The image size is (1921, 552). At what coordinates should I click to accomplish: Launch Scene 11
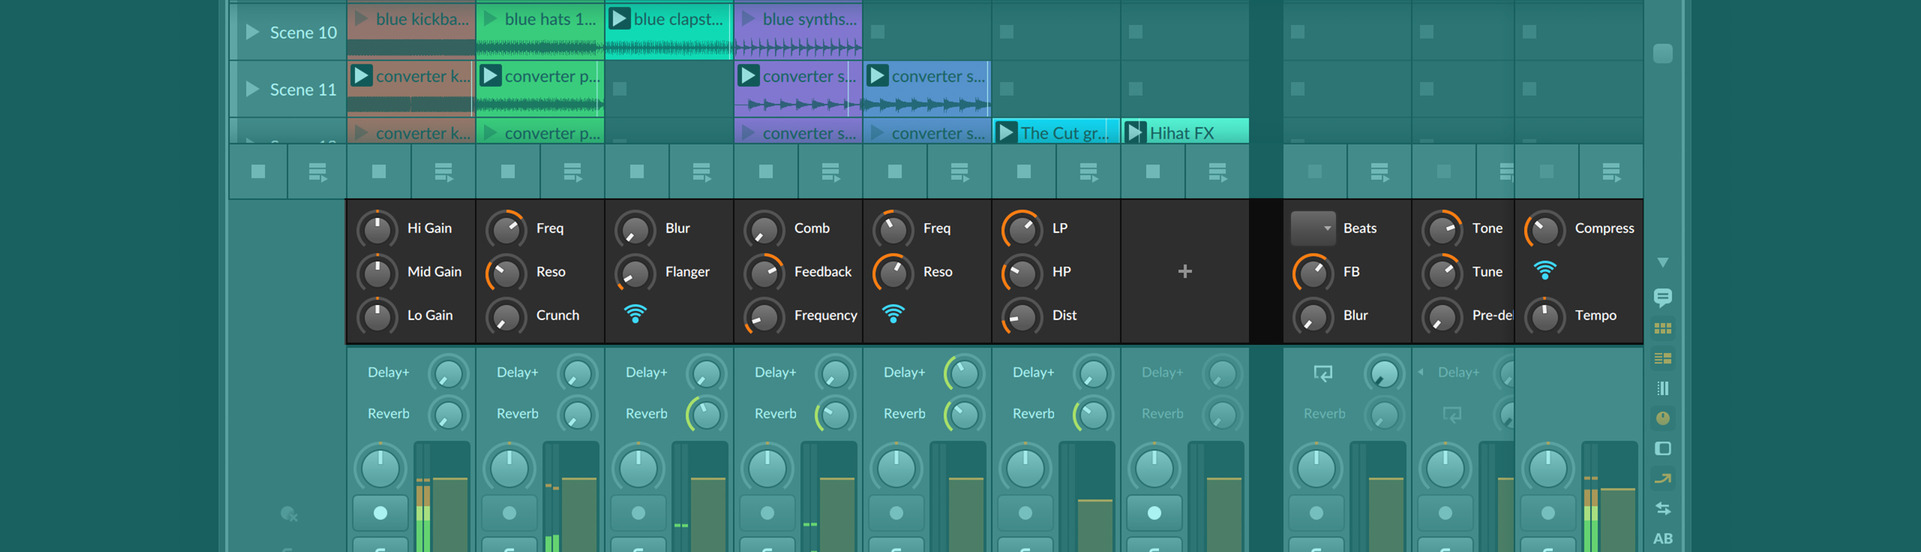pos(252,89)
